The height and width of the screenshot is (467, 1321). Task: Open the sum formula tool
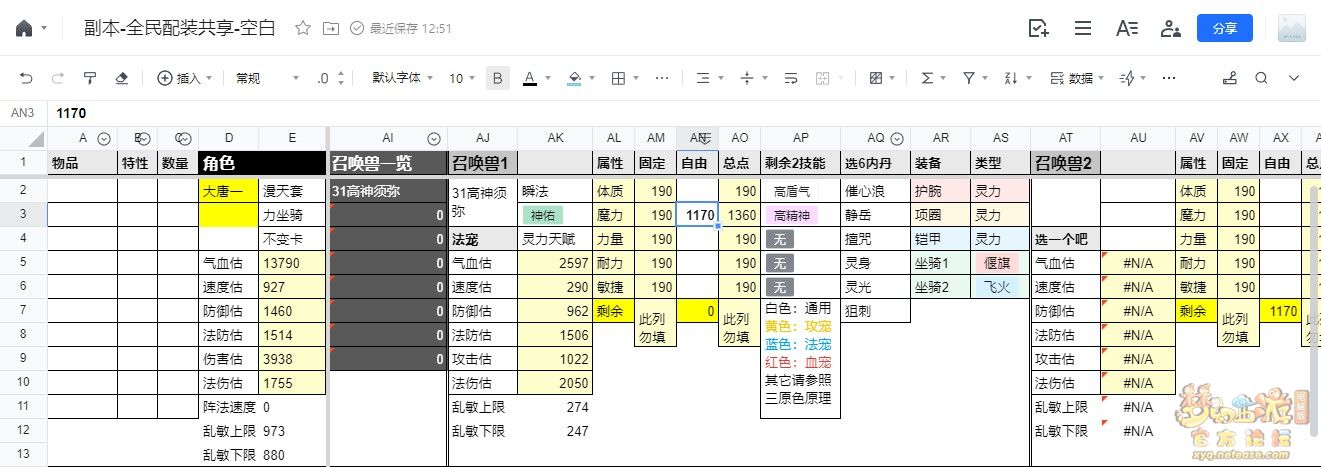click(x=927, y=77)
